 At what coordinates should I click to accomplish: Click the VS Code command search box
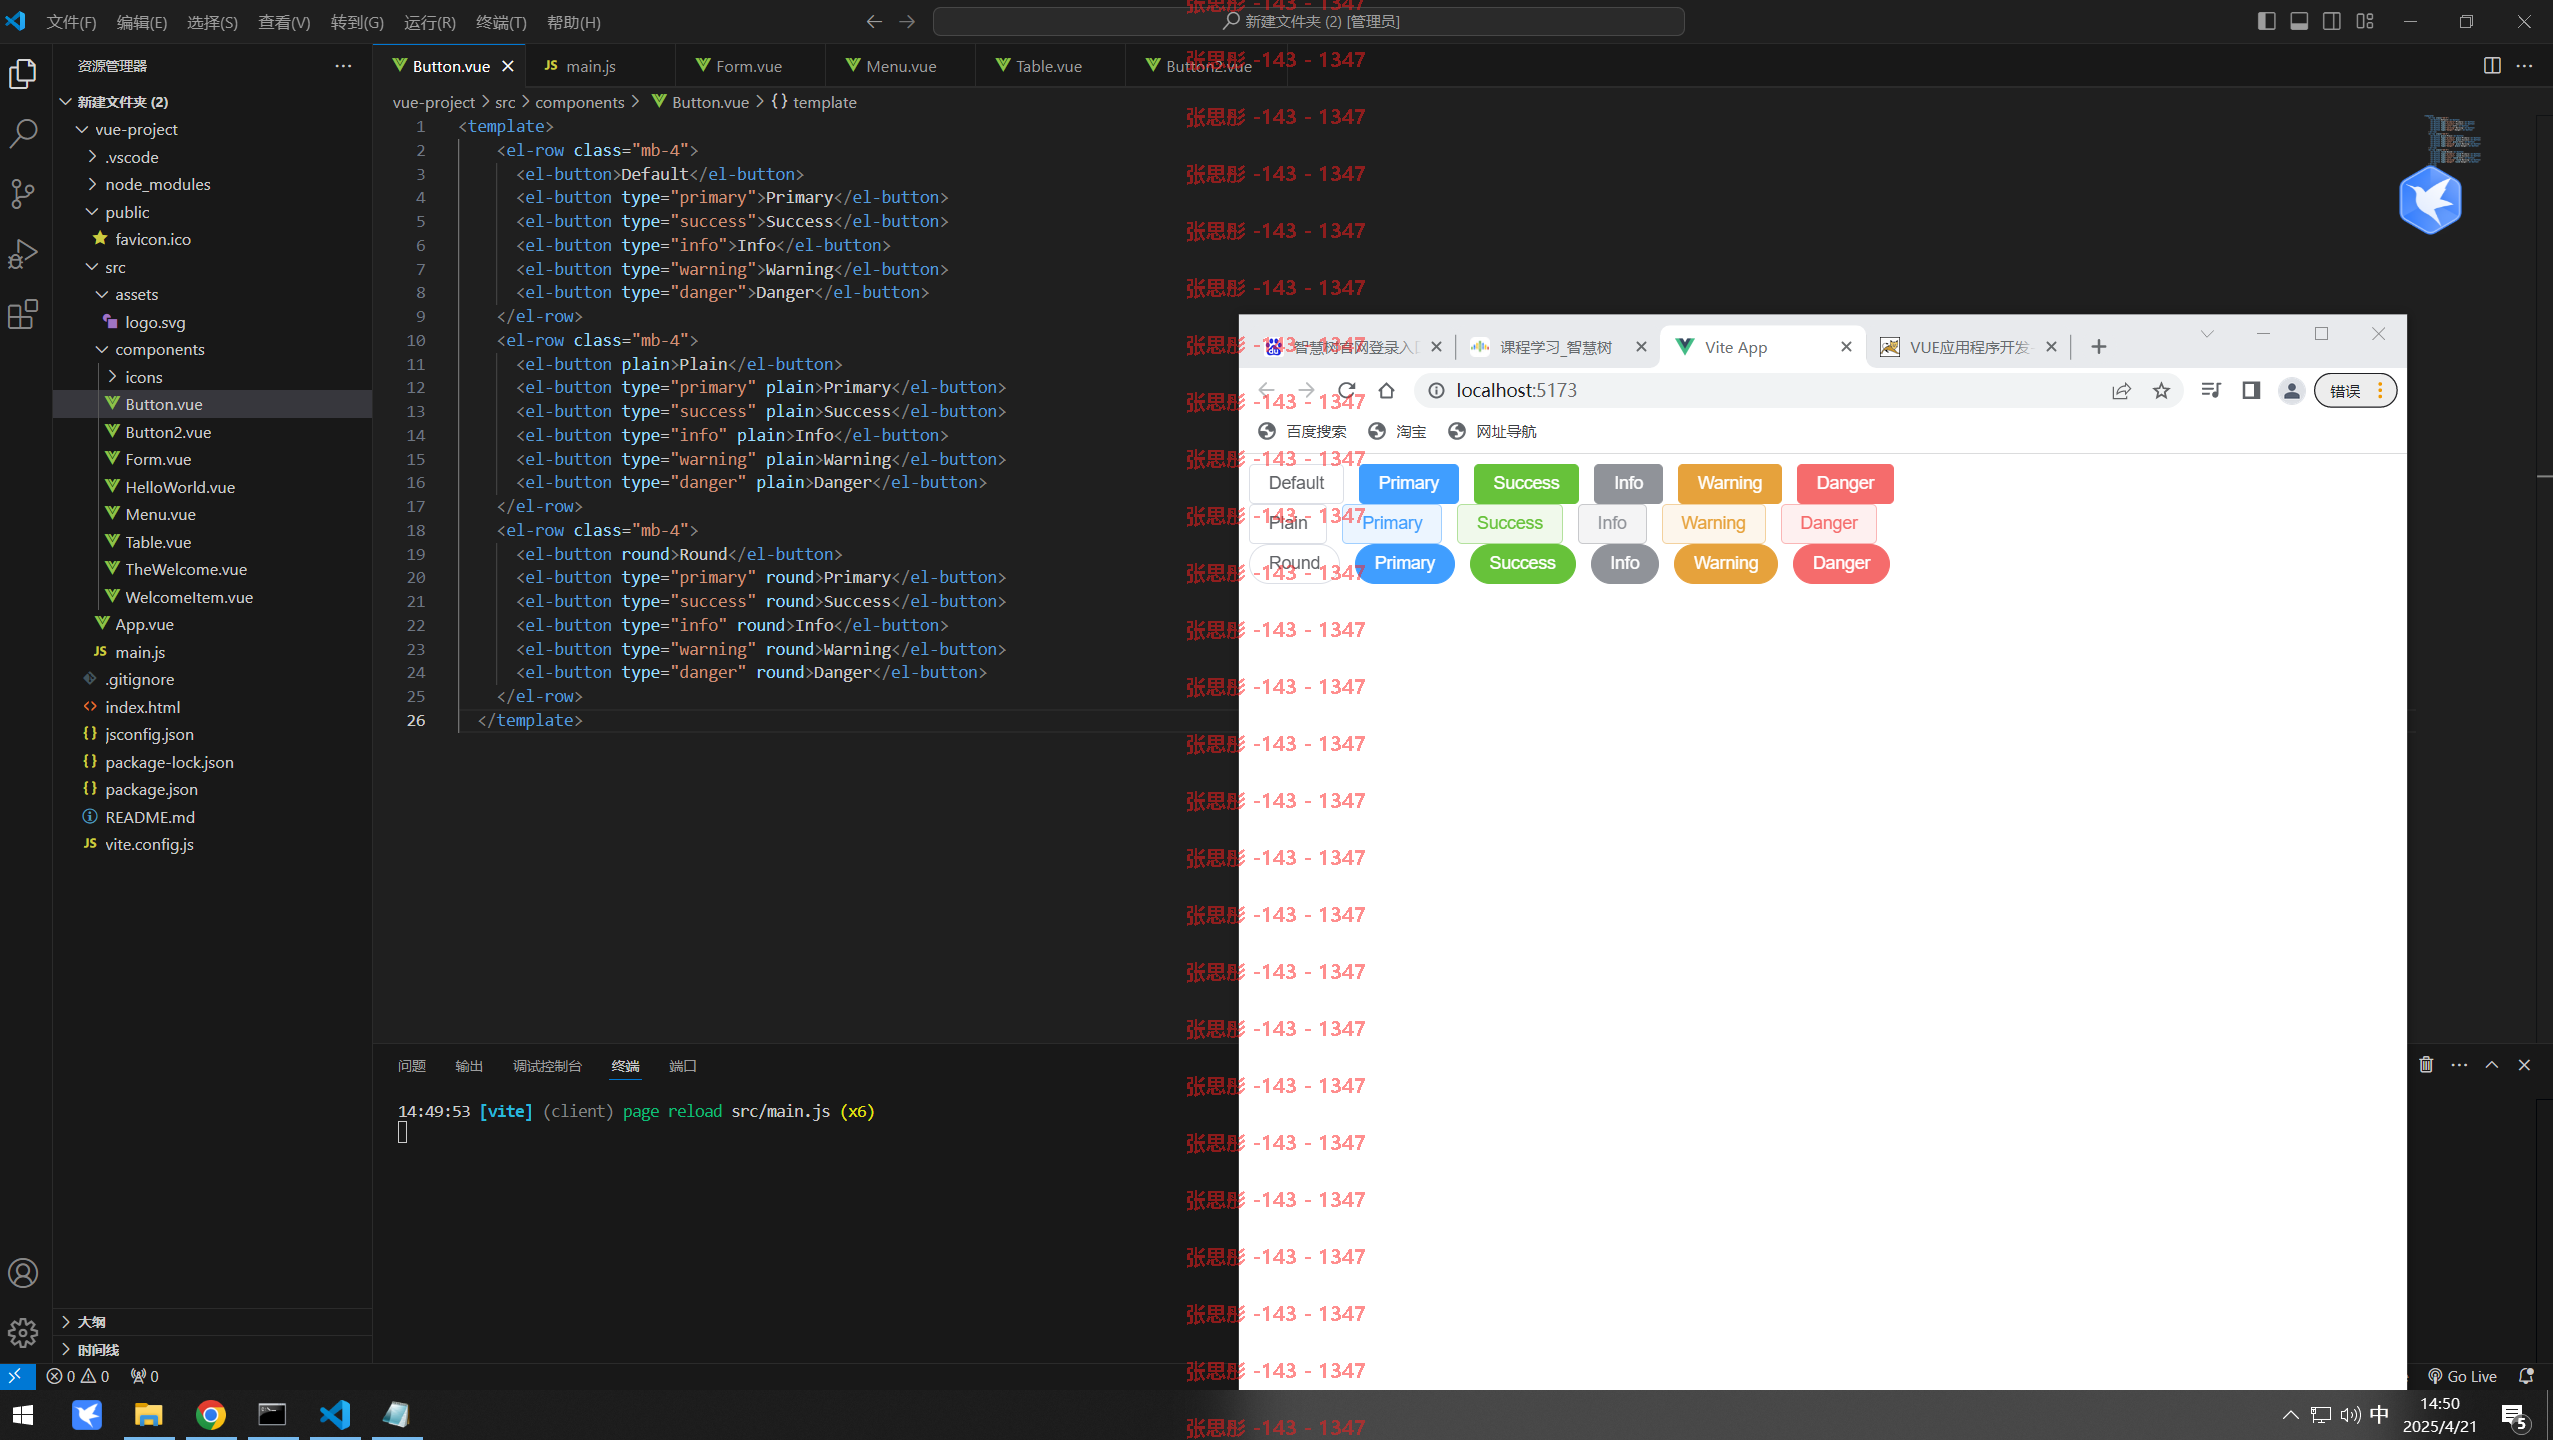(1308, 21)
